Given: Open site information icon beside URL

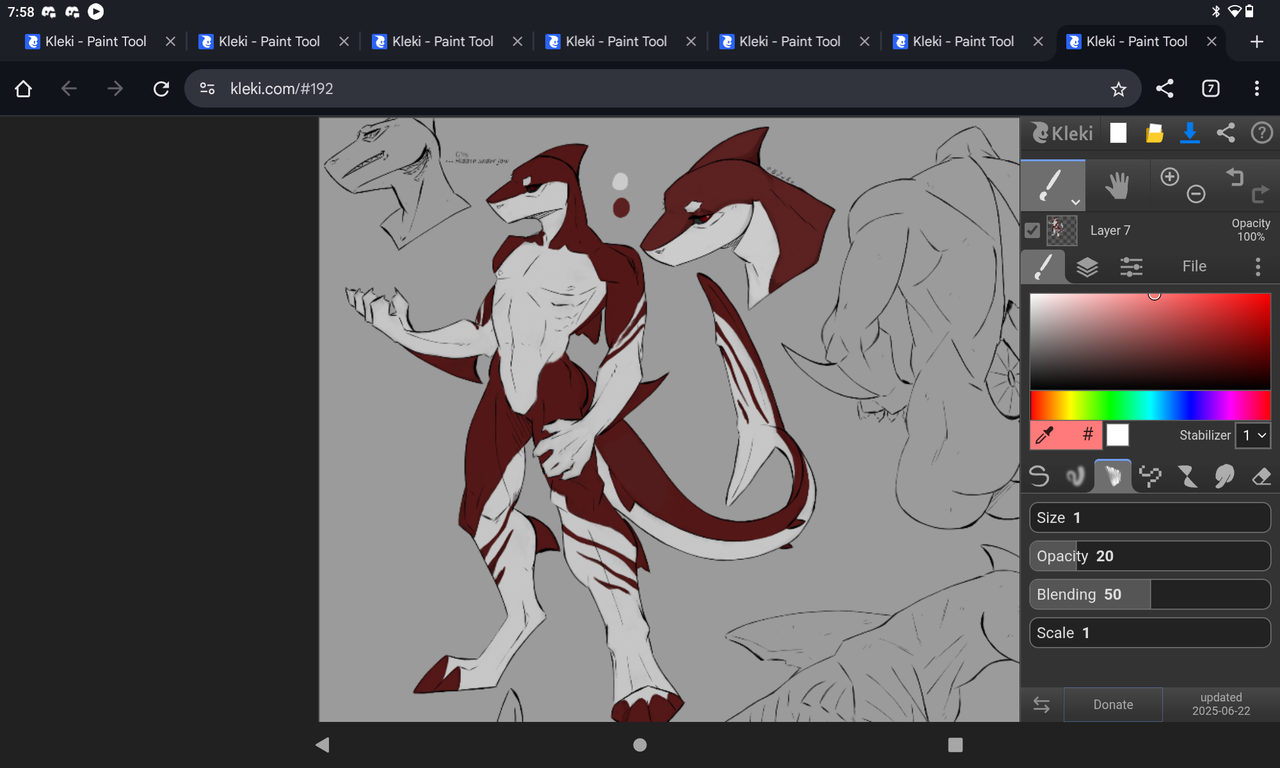Looking at the screenshot, I should [207, 88].
